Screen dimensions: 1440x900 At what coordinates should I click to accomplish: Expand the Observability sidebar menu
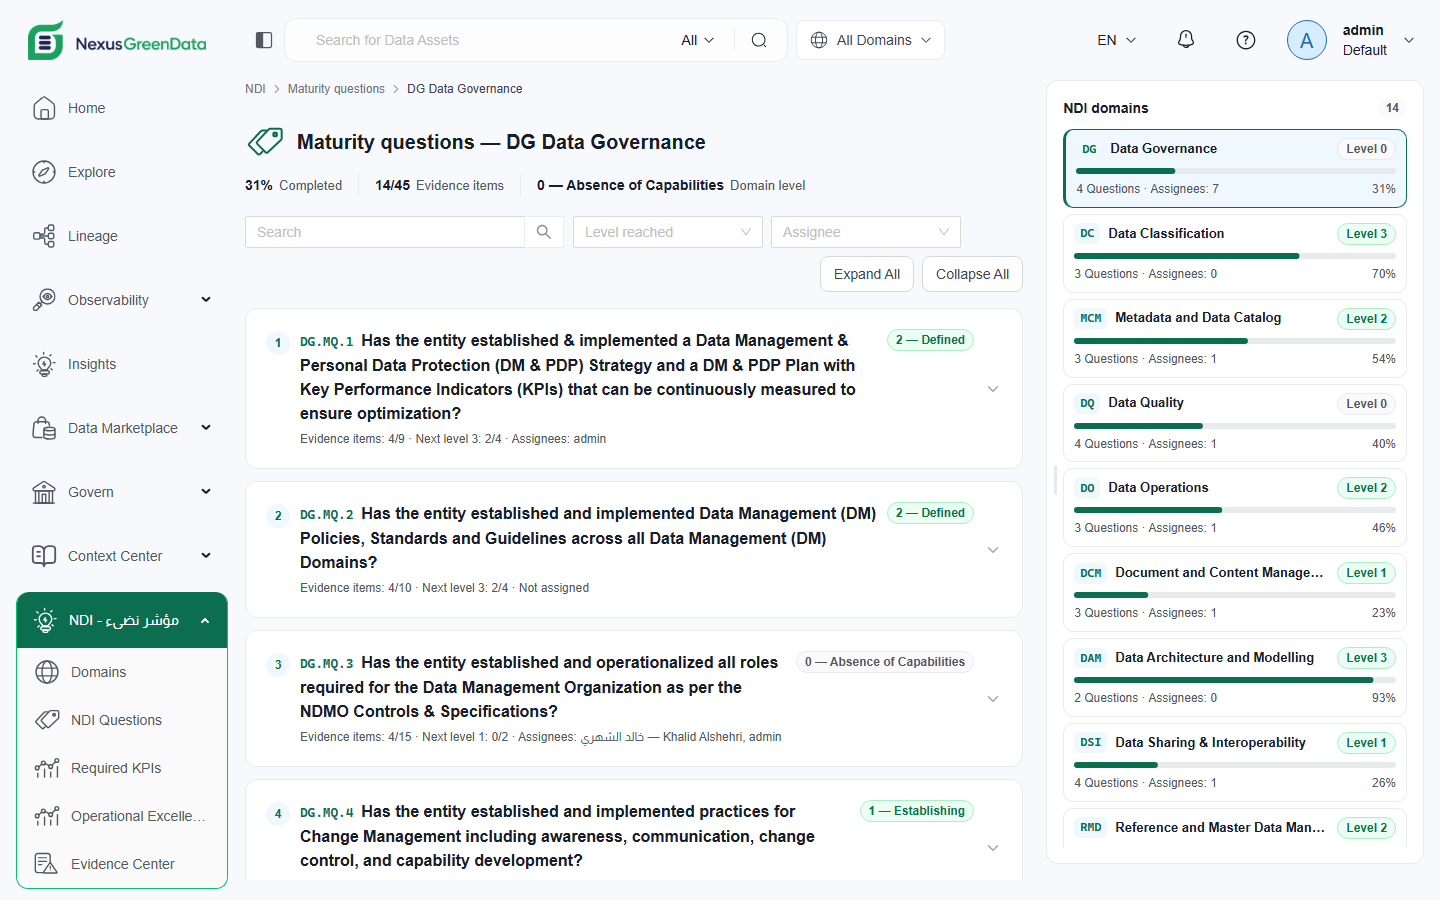[x=122, y=300]
